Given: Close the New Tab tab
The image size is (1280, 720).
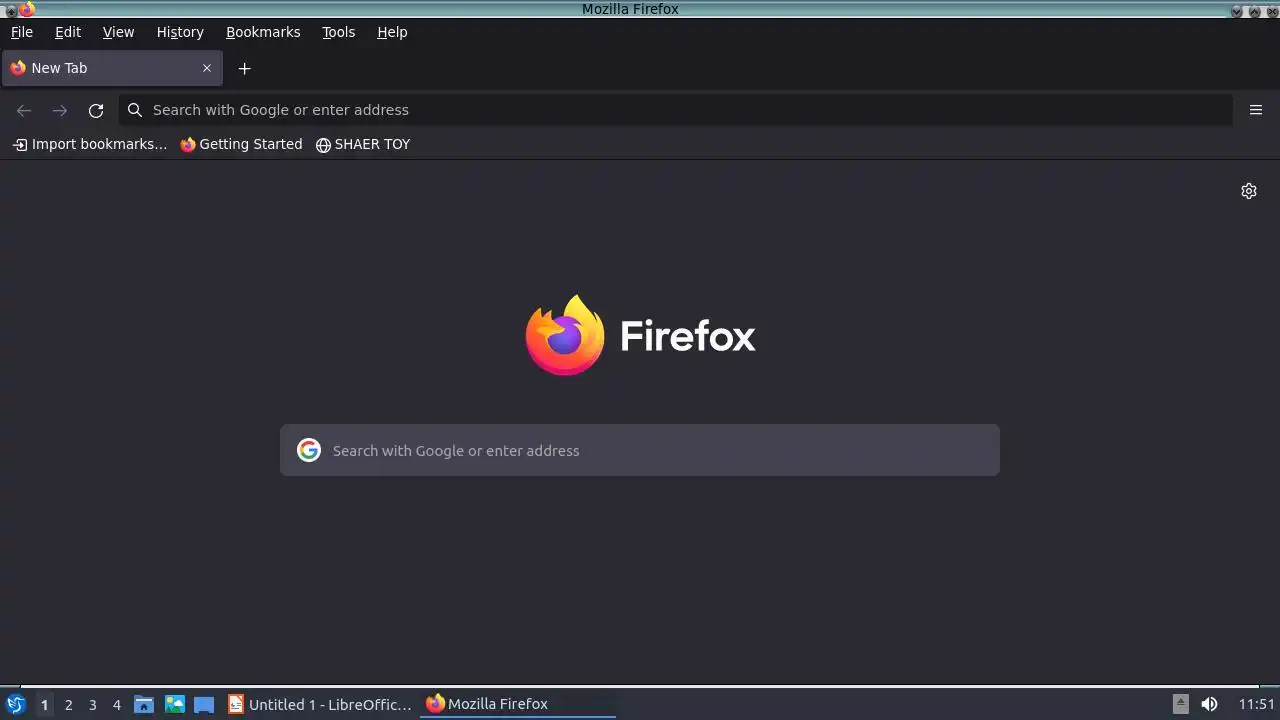Looking at the screenshot, I should tap(207, 68).
